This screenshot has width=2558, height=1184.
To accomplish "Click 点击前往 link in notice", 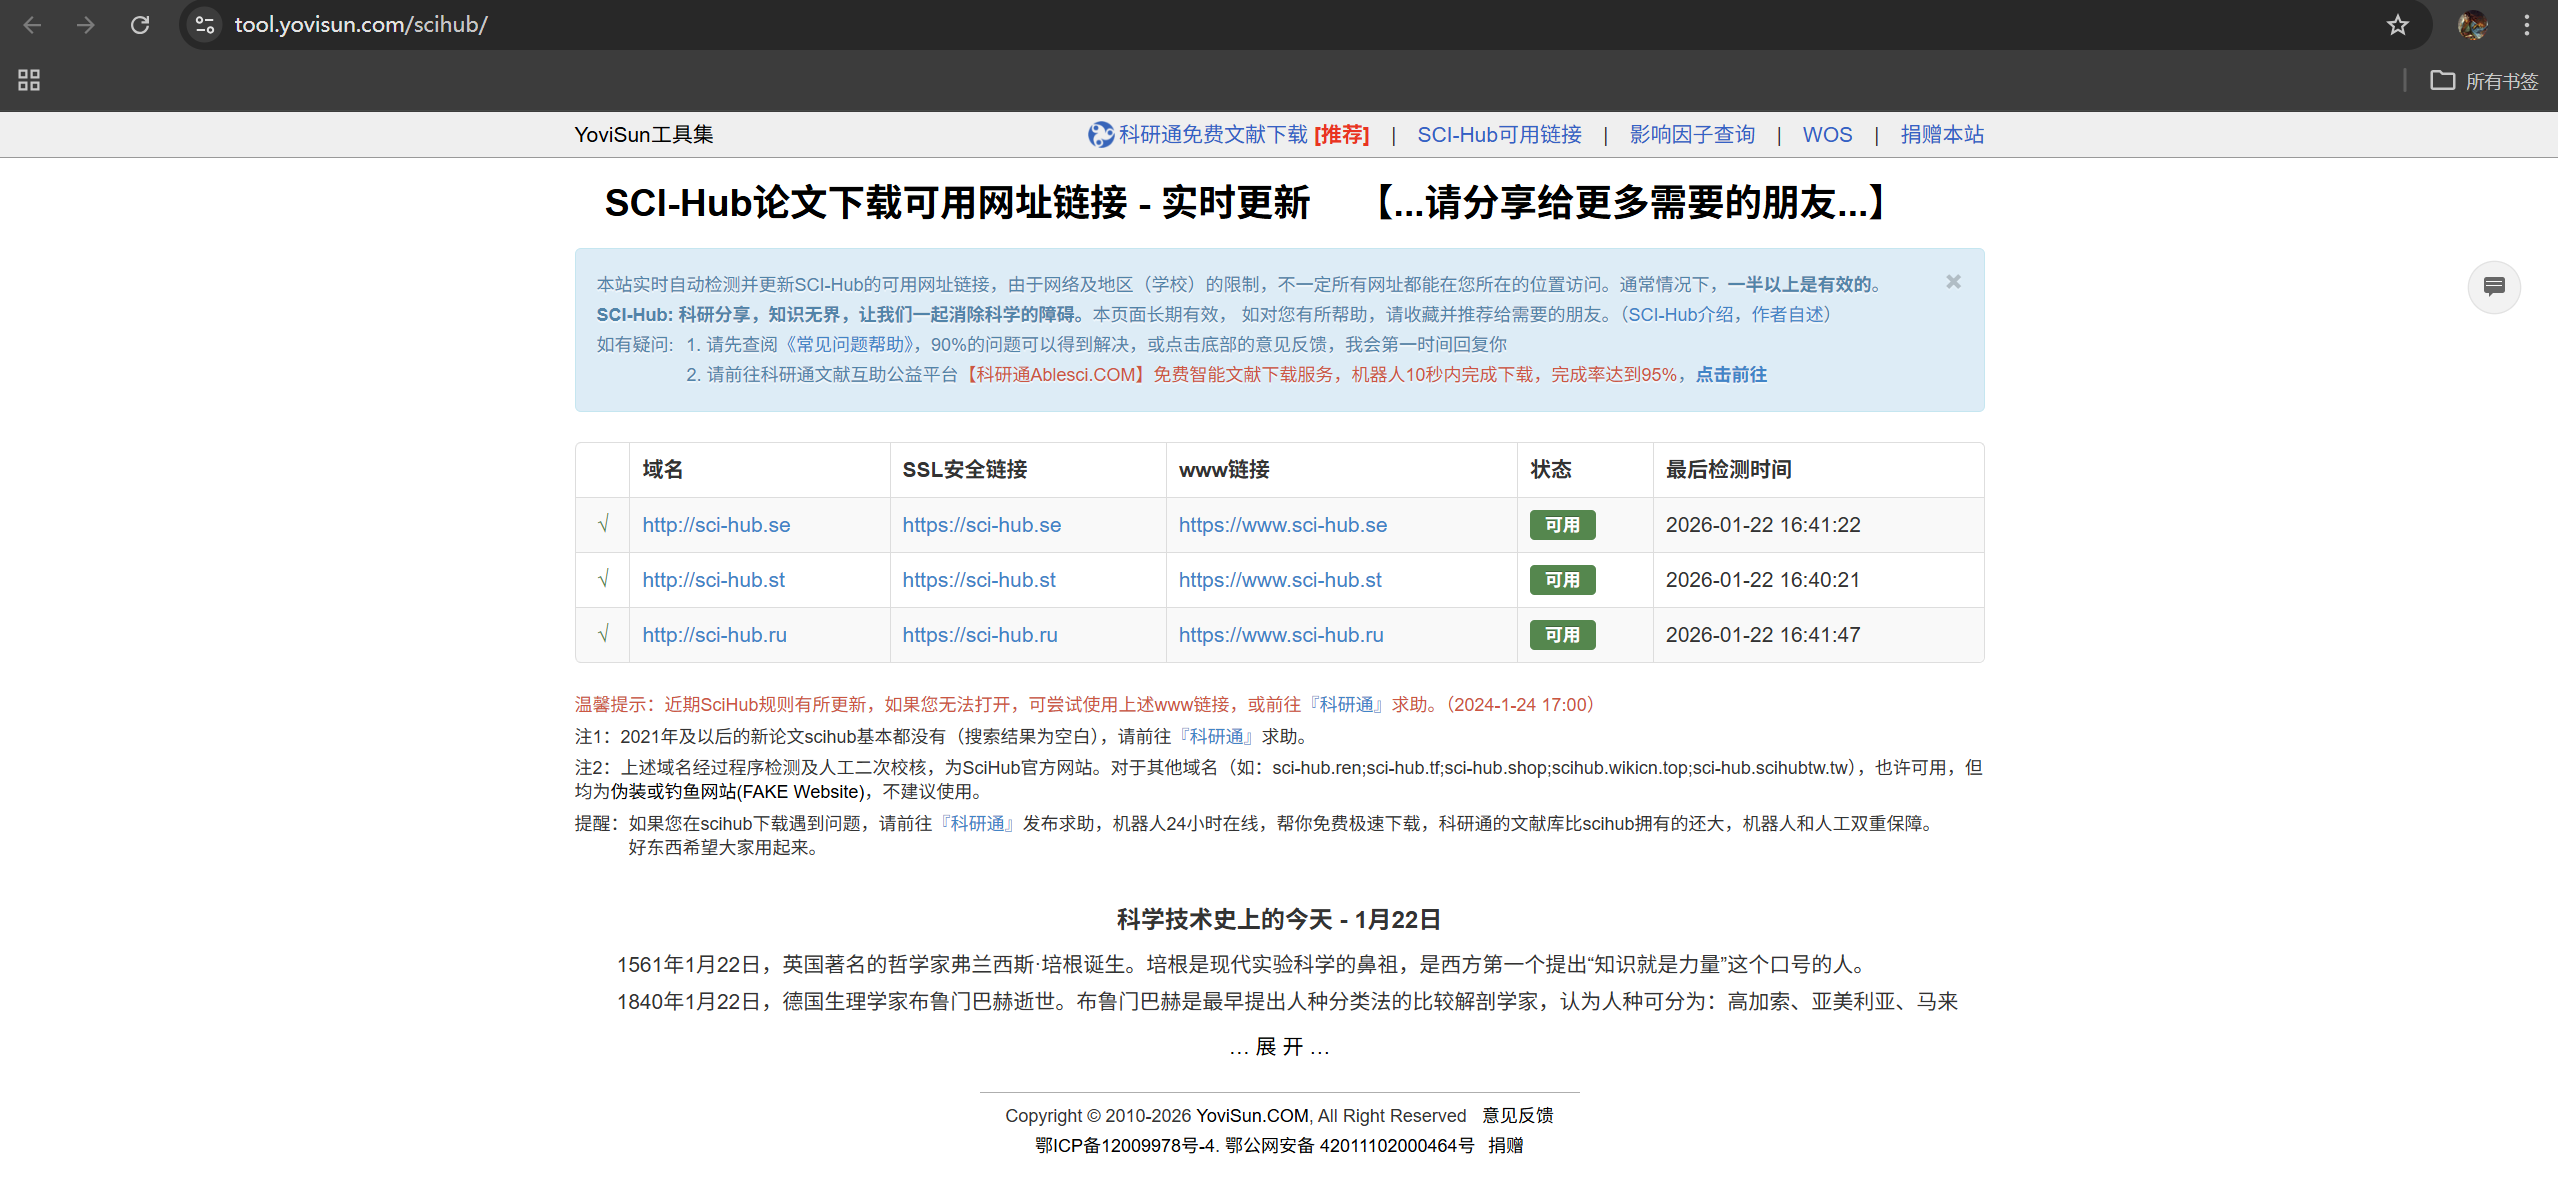I will pyautogui.click(x=1731, y=374).
